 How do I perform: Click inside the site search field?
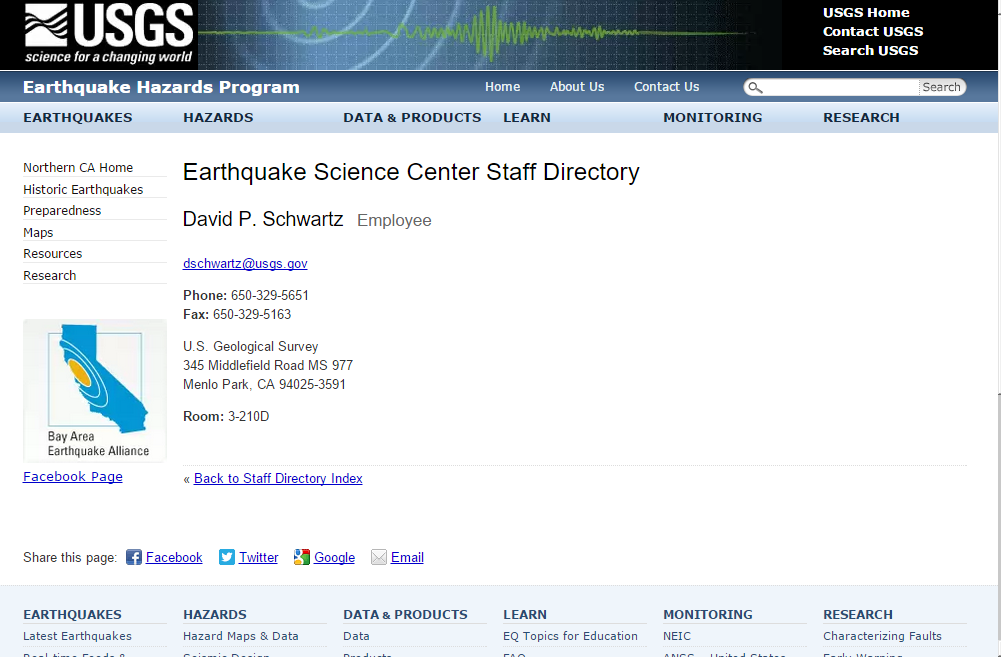pos(841,87)
